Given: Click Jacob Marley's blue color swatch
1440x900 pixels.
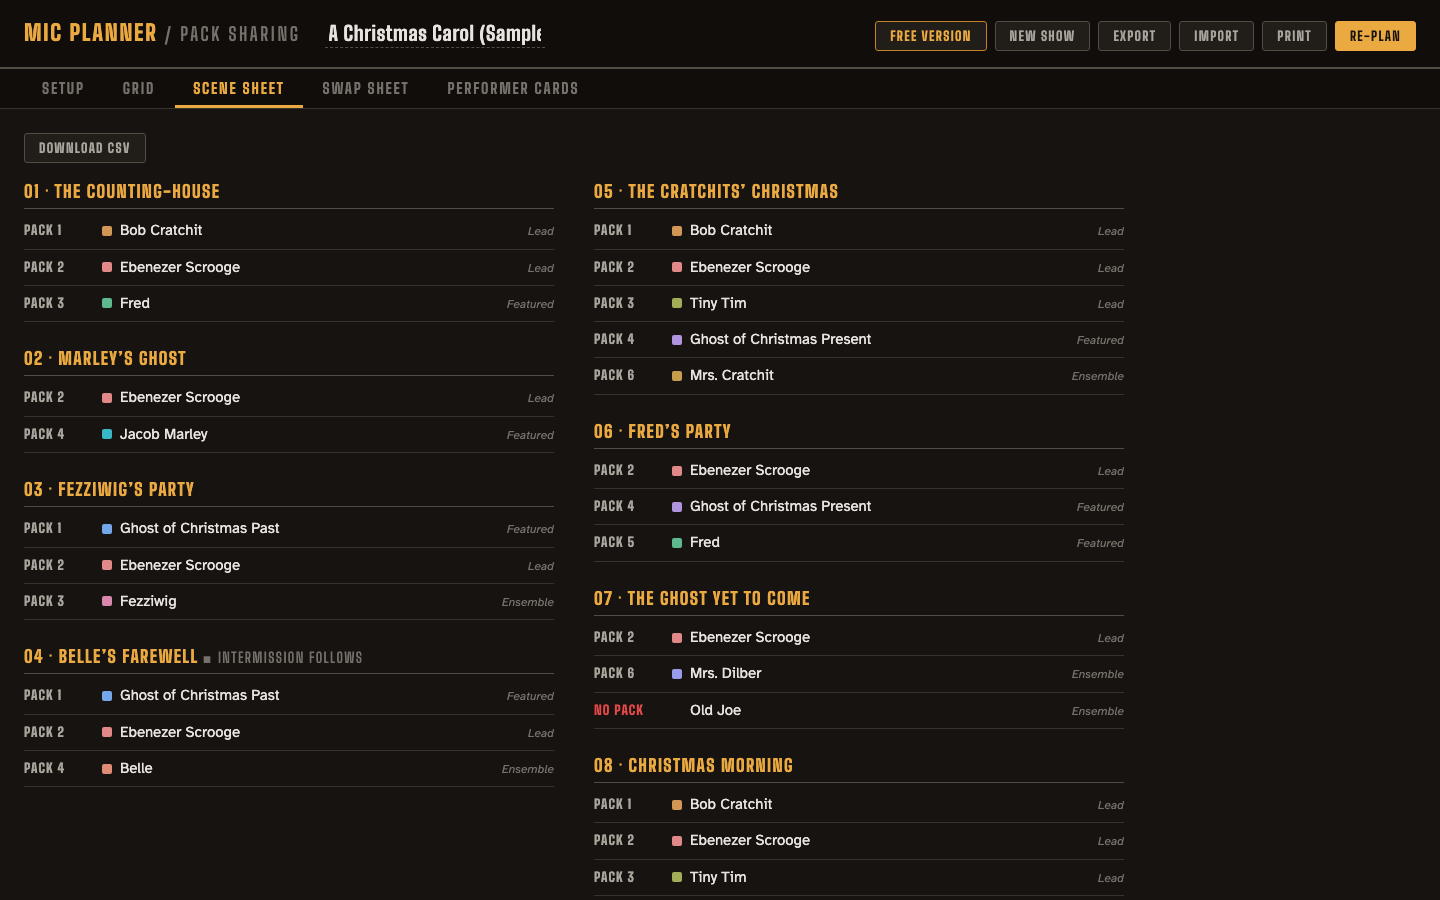Looking at the screenshot, I should point(107,435).
